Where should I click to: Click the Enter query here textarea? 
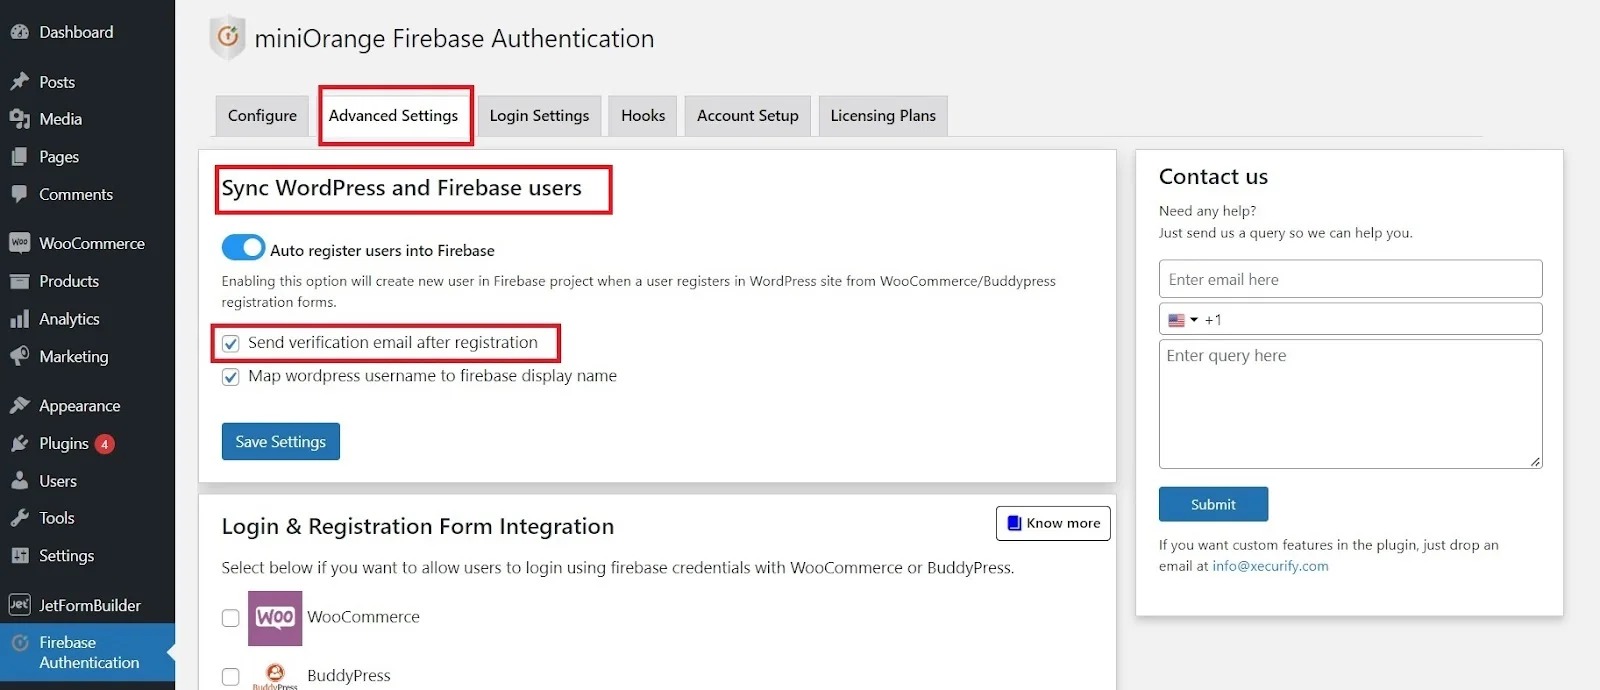[1350, 404]
